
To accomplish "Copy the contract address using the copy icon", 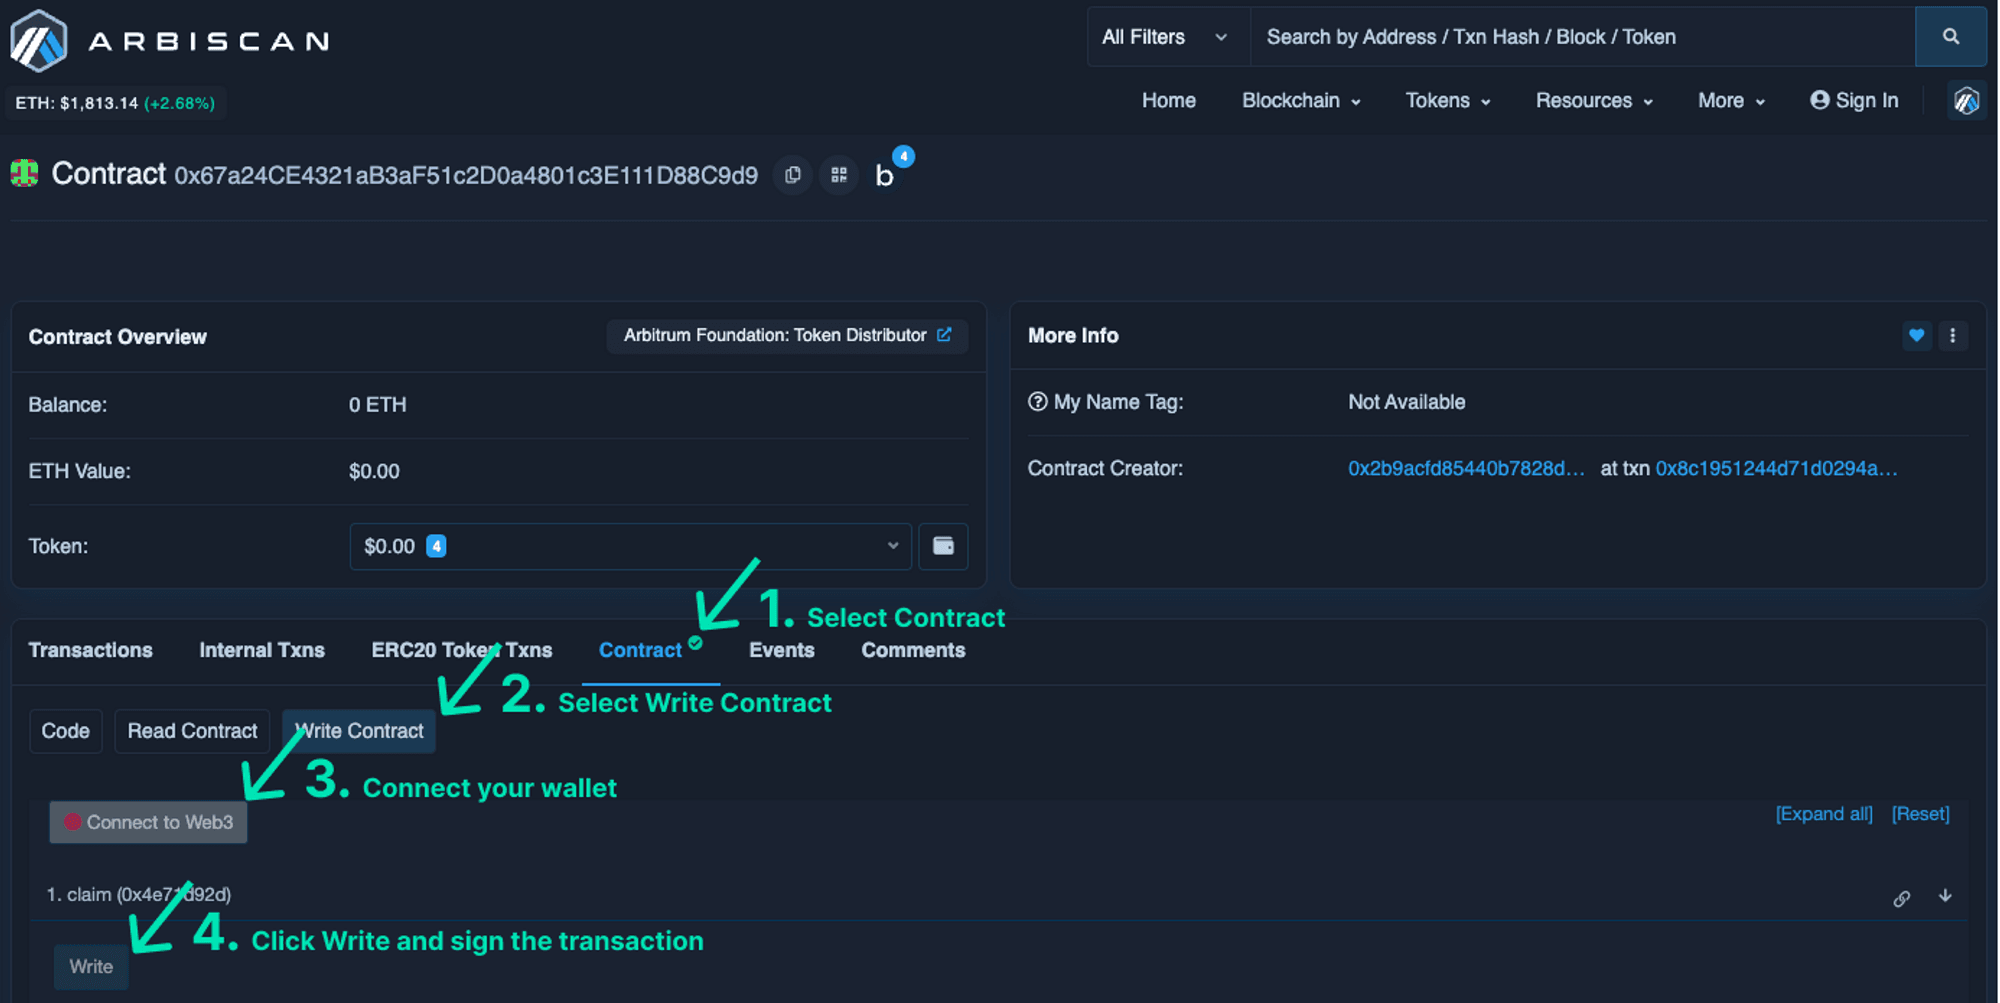I will tap(792, 175).
